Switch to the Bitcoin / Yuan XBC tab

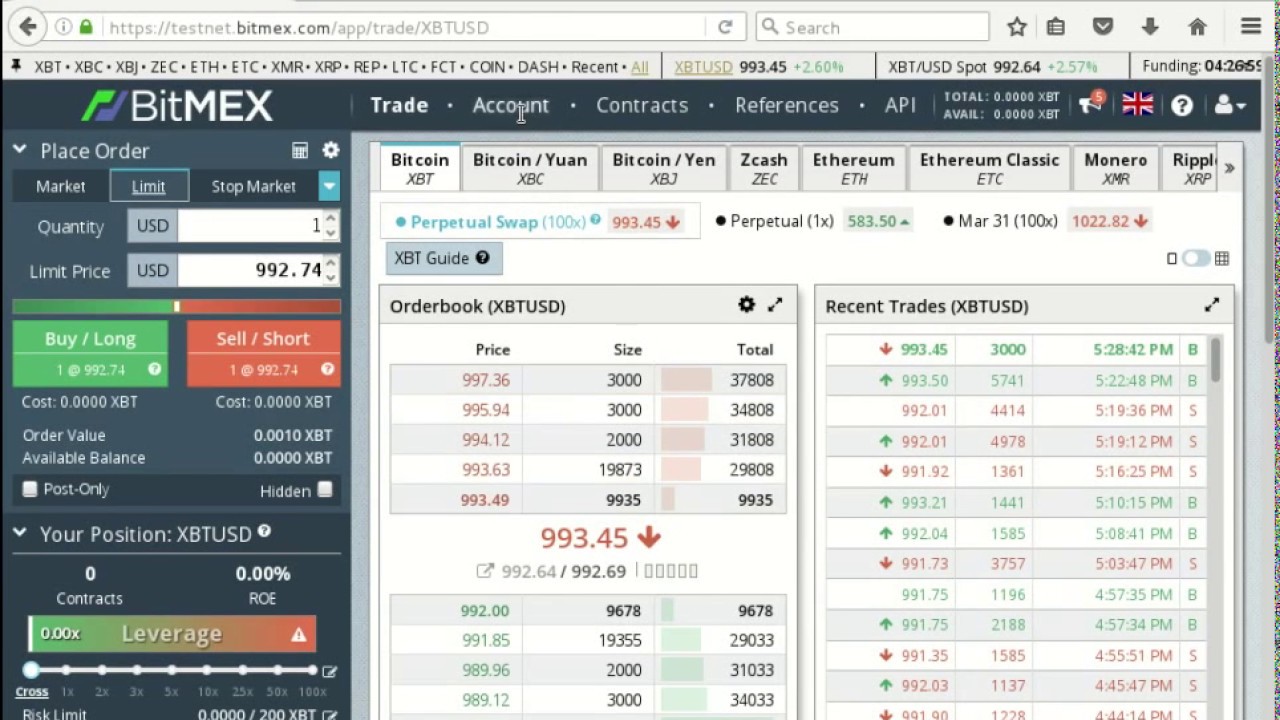pos(530,168)
